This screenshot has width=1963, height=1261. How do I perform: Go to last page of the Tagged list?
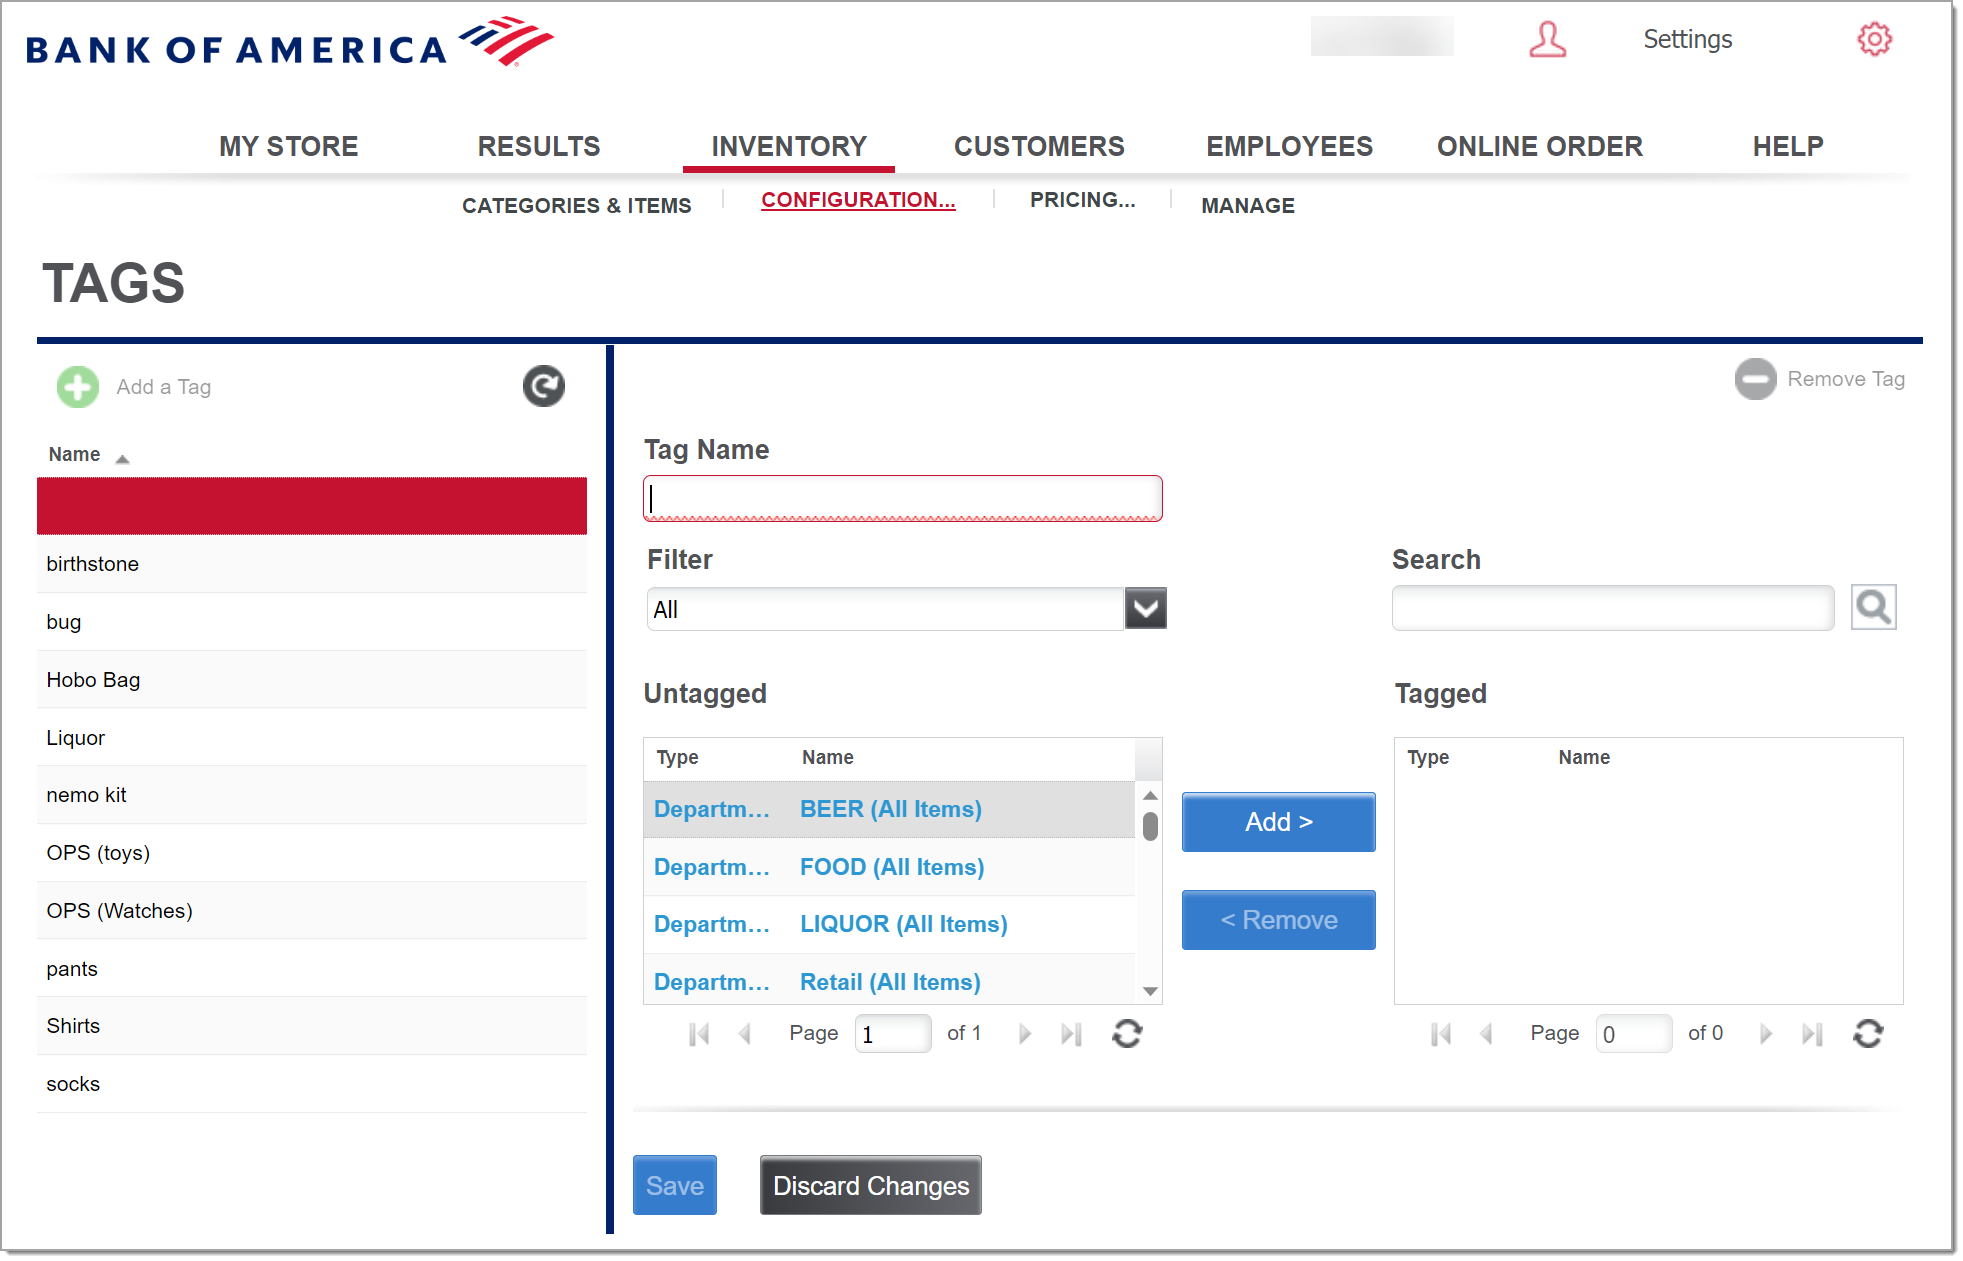coord(1812,1034)
